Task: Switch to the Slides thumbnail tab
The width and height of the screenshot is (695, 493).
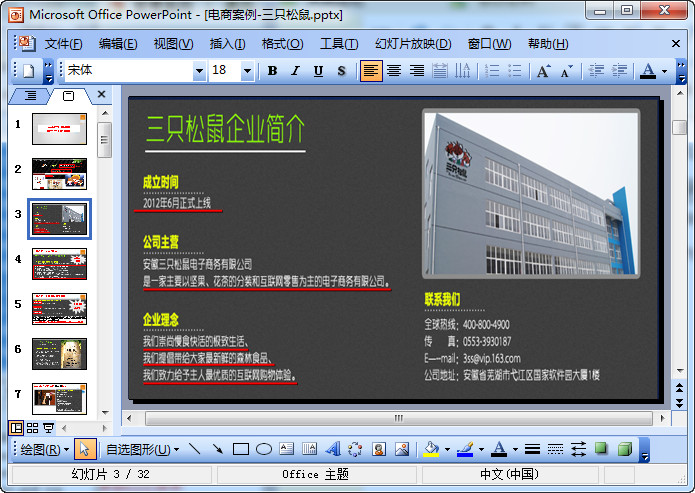Action: (68, 96)
